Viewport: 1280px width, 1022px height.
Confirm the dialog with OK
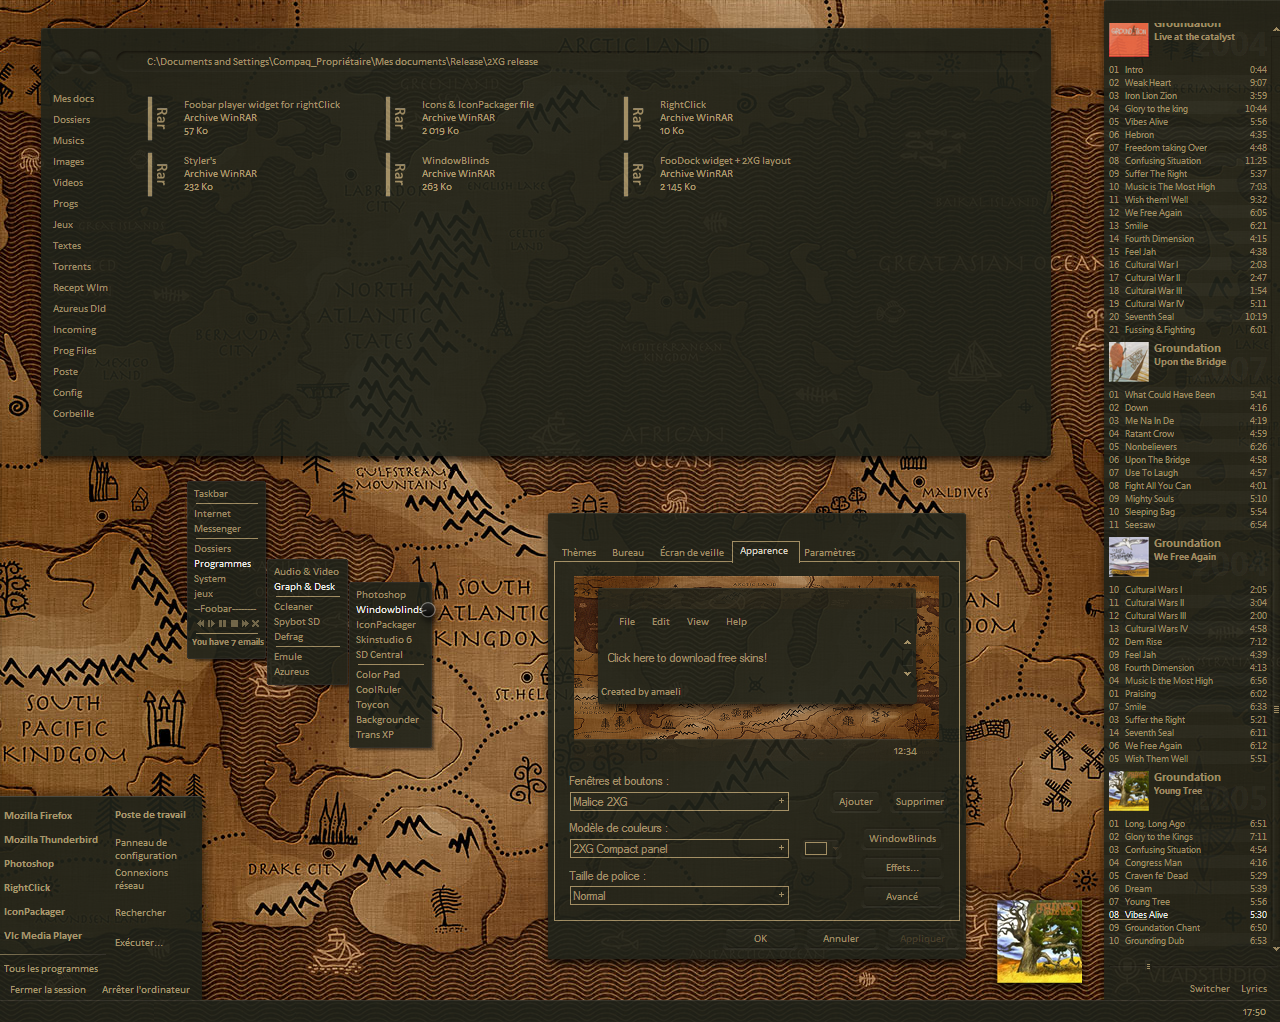761,939
